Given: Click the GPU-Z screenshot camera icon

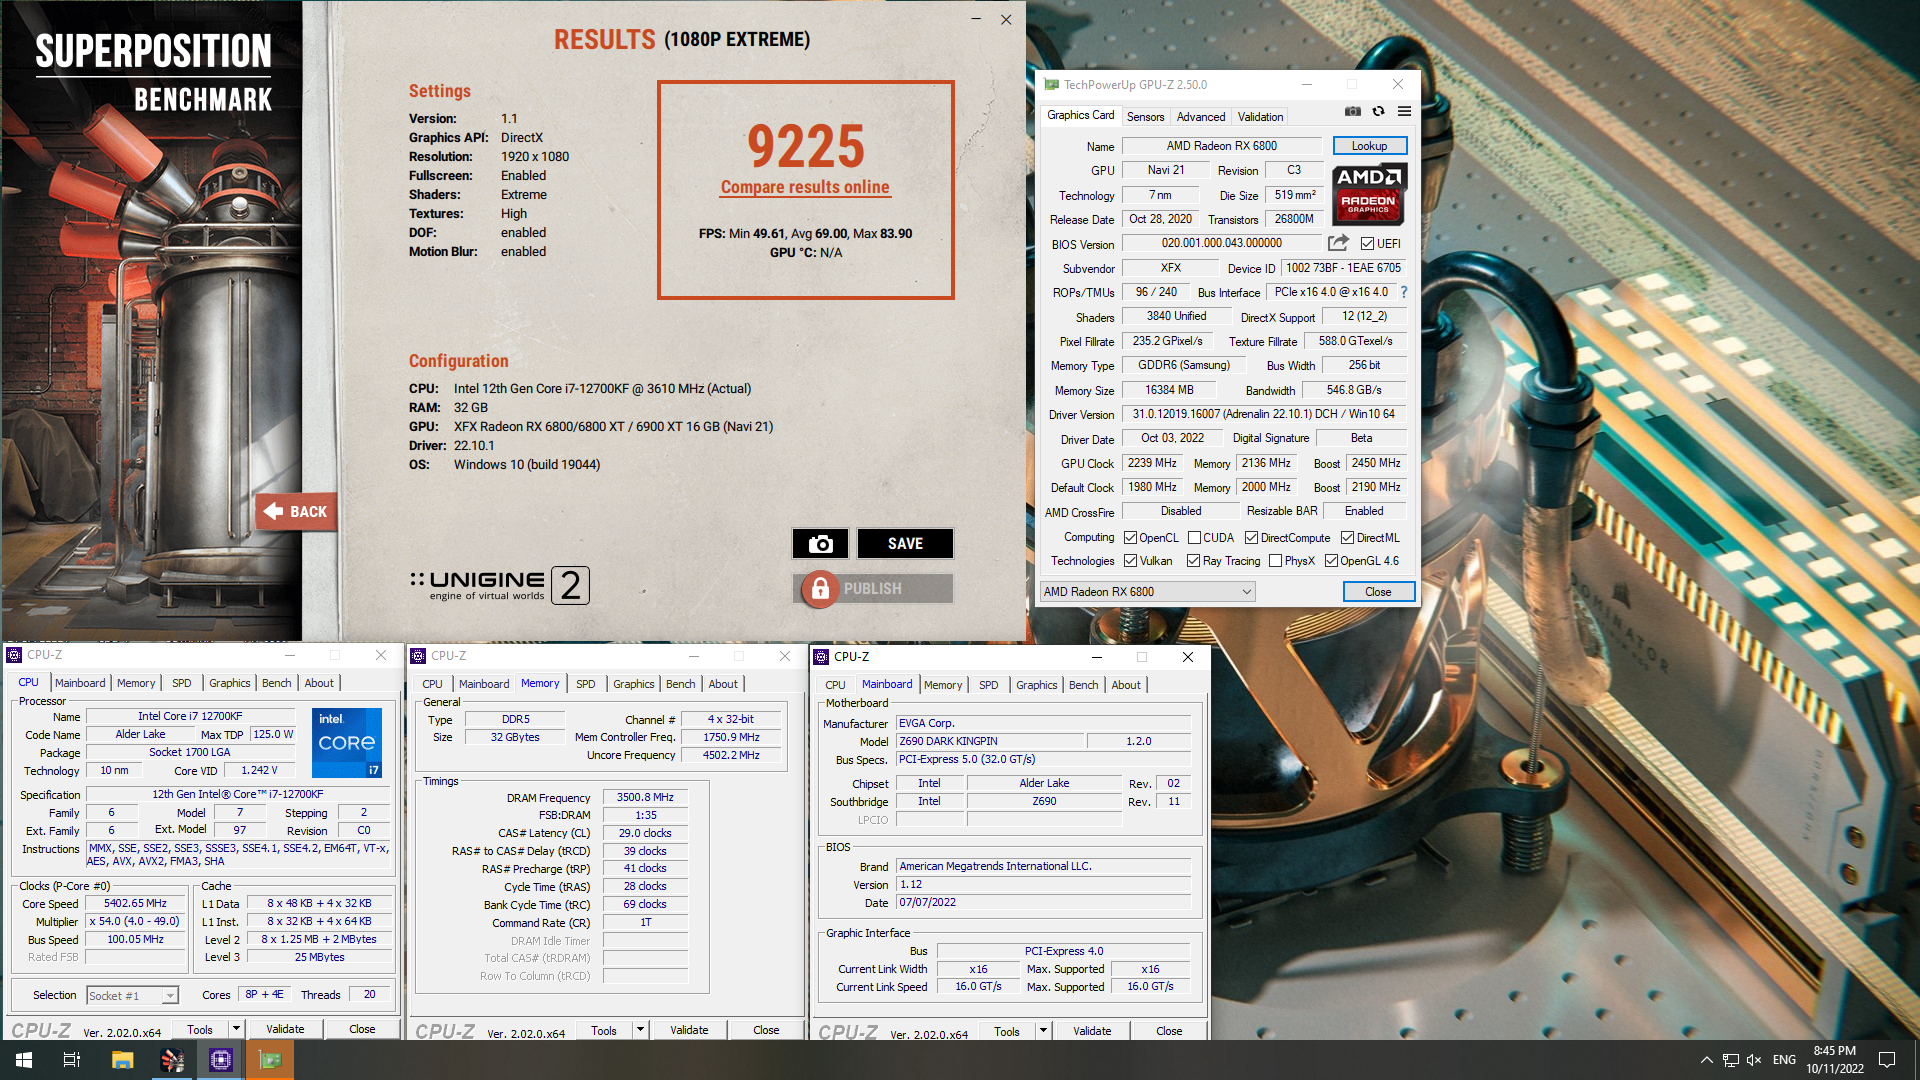Looking at the screenshot, I should click(x=1352, y=111).
